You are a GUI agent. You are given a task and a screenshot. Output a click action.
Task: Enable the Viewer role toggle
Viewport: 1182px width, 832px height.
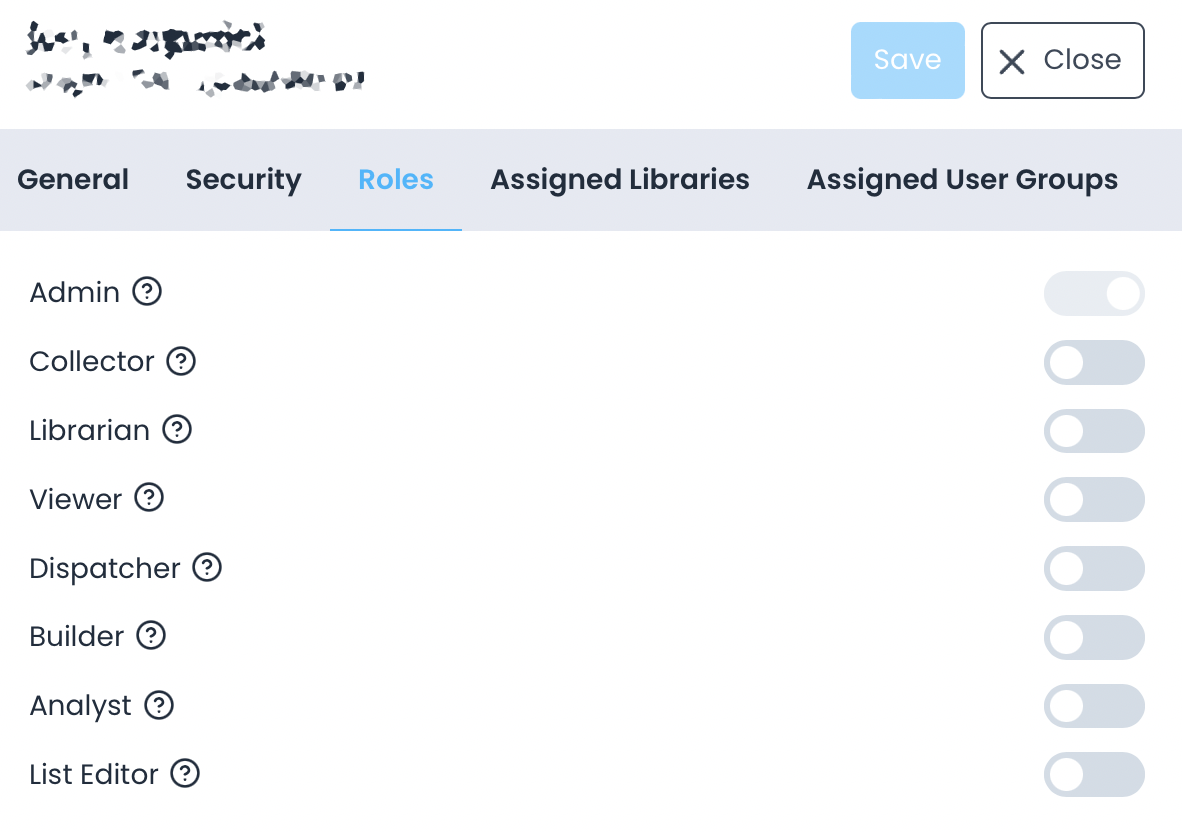click(1094, 499)
